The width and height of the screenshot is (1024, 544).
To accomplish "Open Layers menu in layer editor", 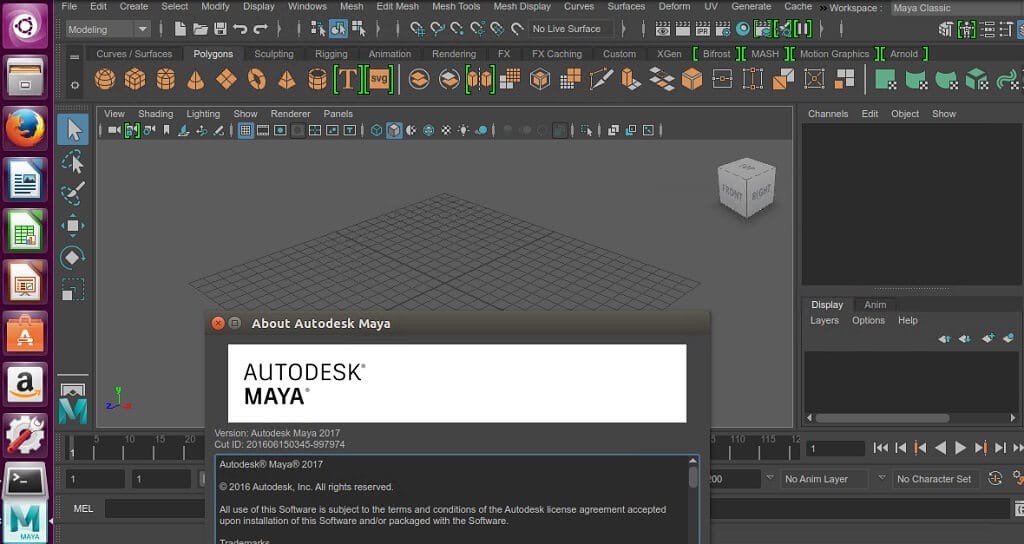I will coord(824,321).
